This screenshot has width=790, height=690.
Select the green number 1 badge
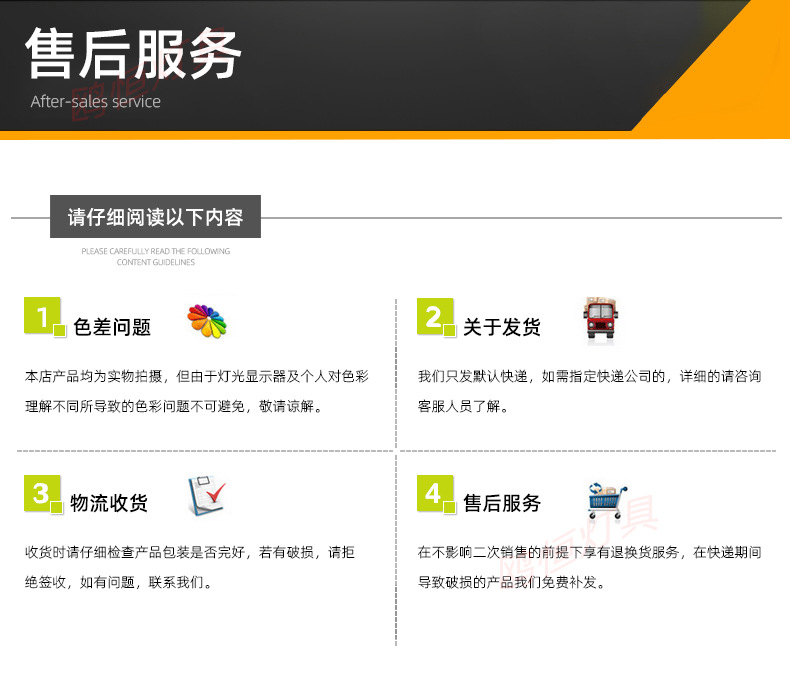(43, 317)
